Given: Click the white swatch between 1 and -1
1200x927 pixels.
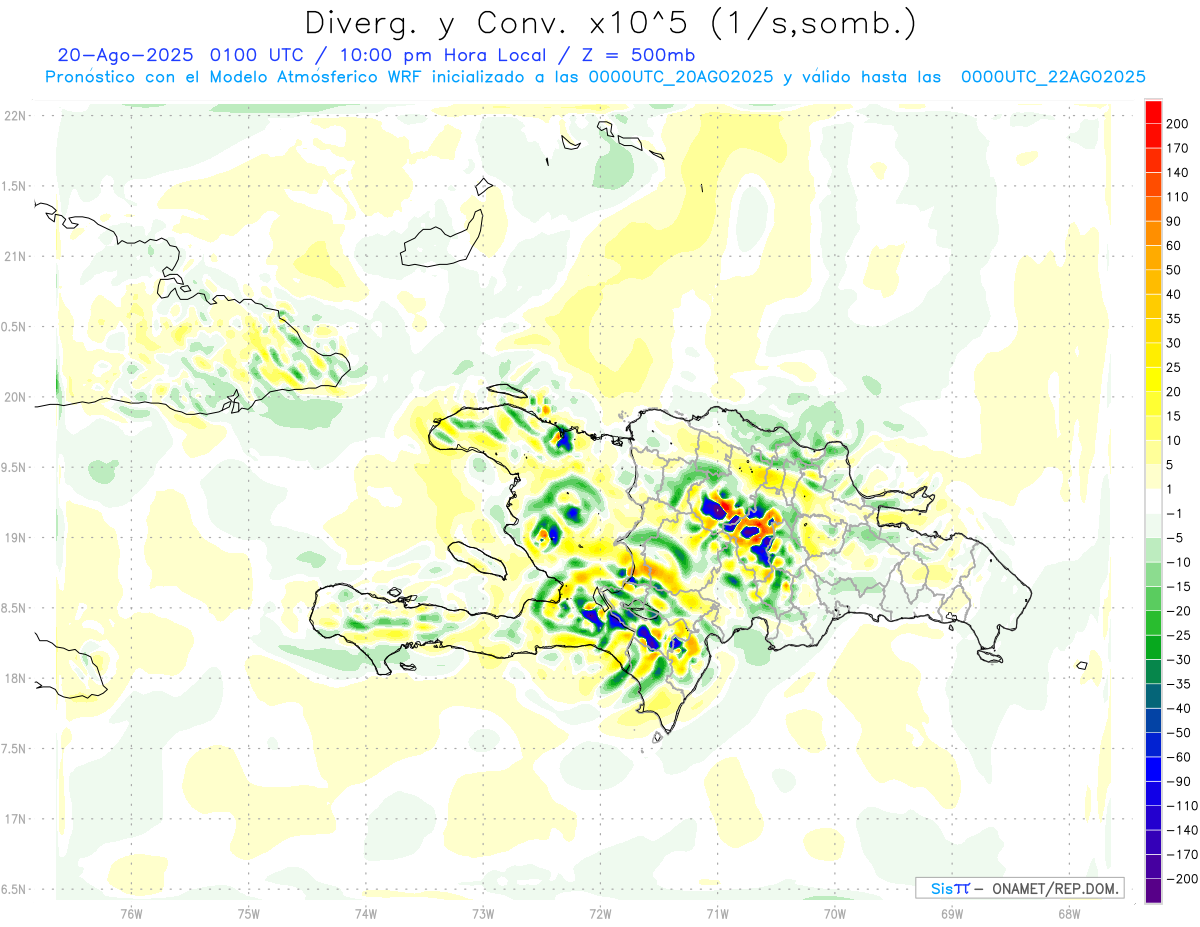Looking at the screenshot, I should (1154, 501).
